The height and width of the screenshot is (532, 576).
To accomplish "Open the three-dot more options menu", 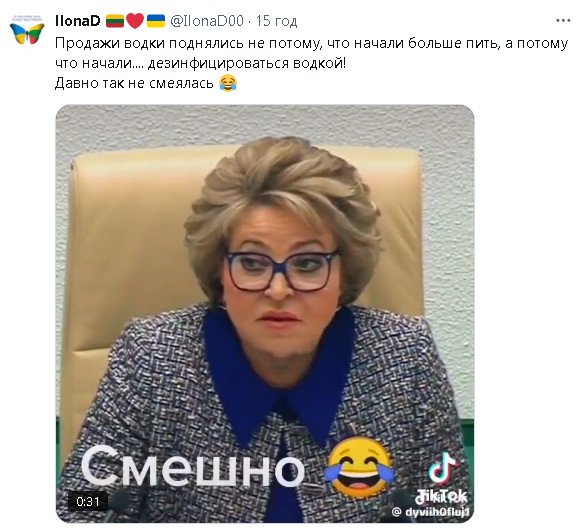I will coord(563,21).
